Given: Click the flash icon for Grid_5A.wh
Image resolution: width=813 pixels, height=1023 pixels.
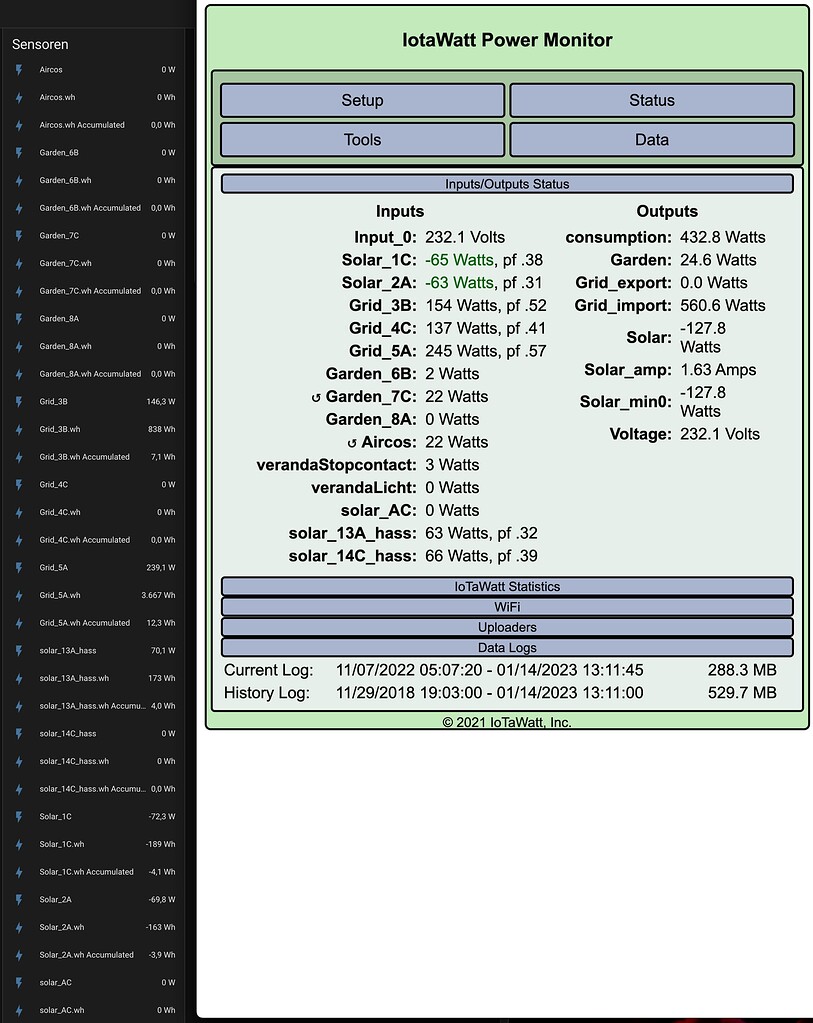Looking at the screenshot, I should (19, 595).
